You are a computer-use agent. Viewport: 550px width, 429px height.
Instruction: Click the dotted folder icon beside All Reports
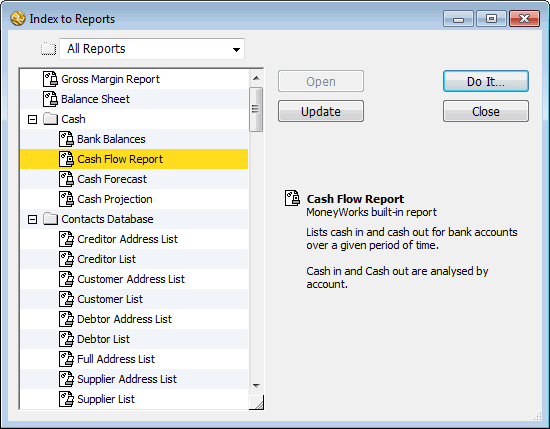(x=48, y=49)
